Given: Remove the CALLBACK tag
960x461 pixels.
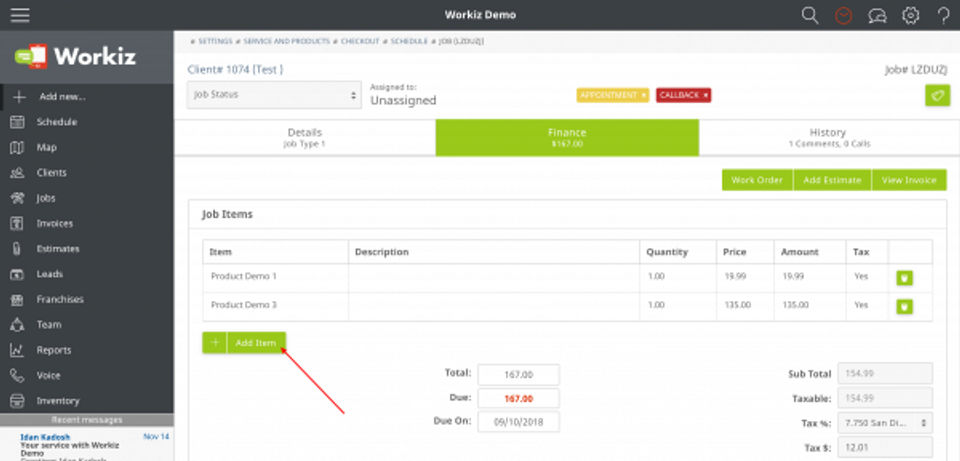Looking at the screenshot, I should (705, 96).
